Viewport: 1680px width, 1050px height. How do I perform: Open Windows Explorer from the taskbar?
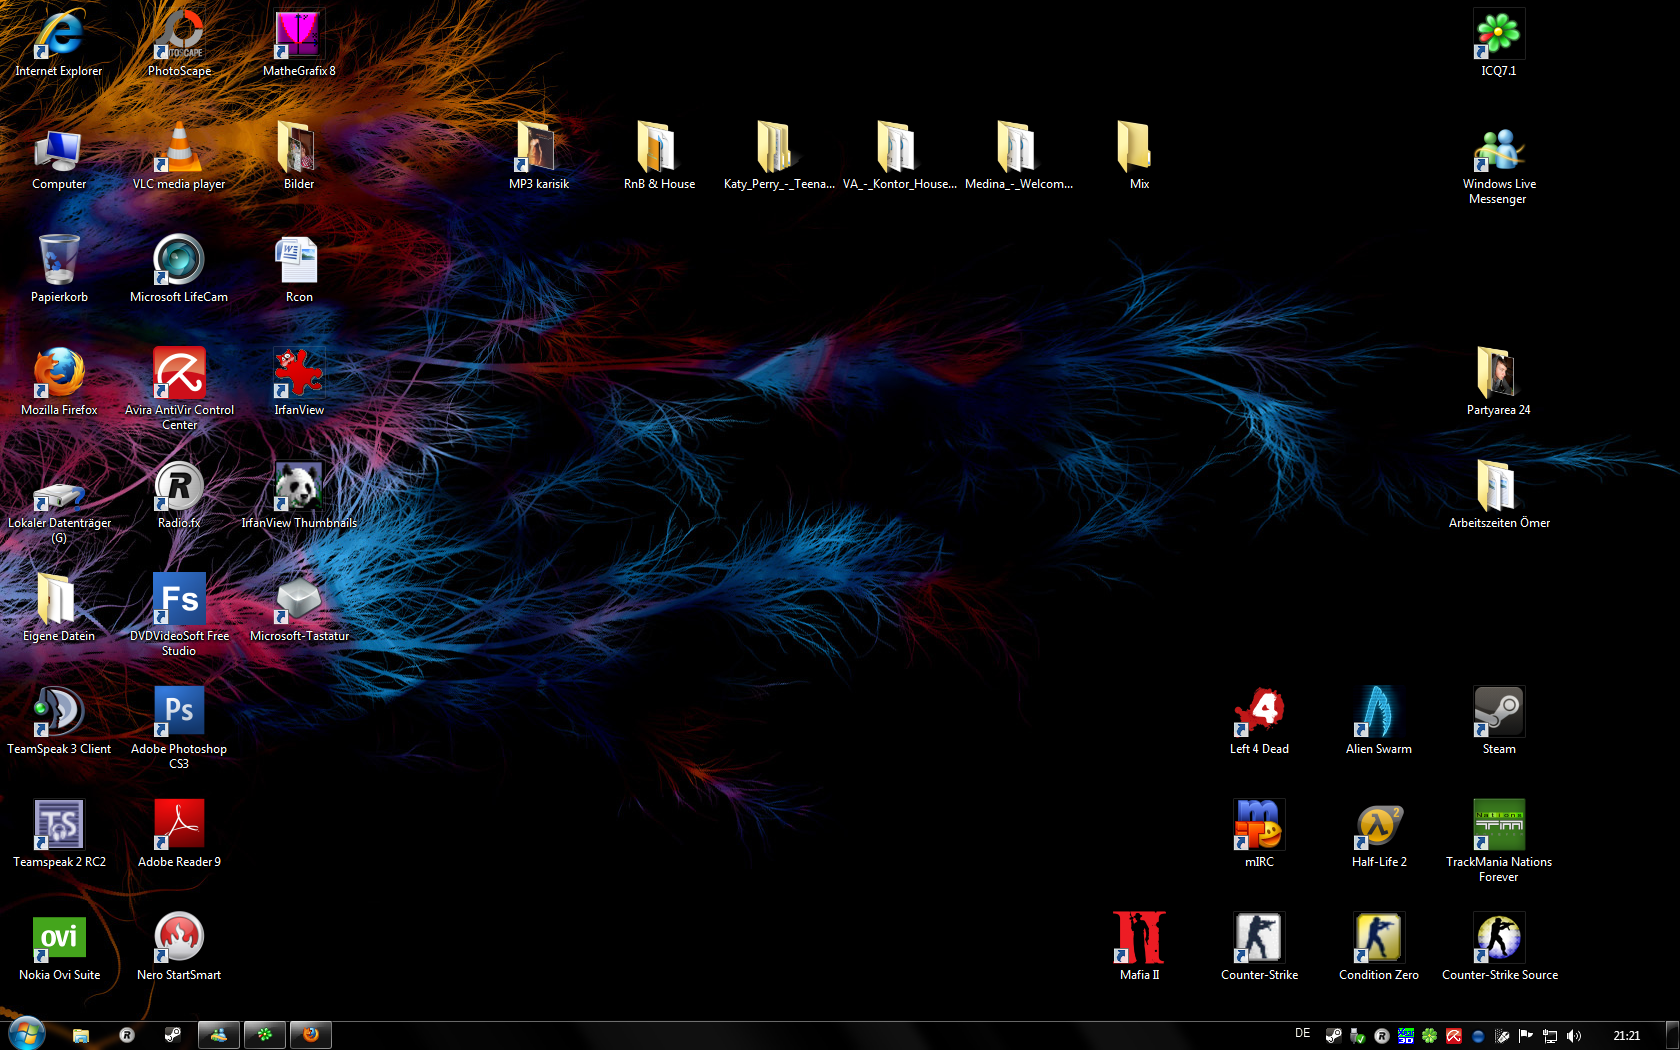pos(81,1035)
